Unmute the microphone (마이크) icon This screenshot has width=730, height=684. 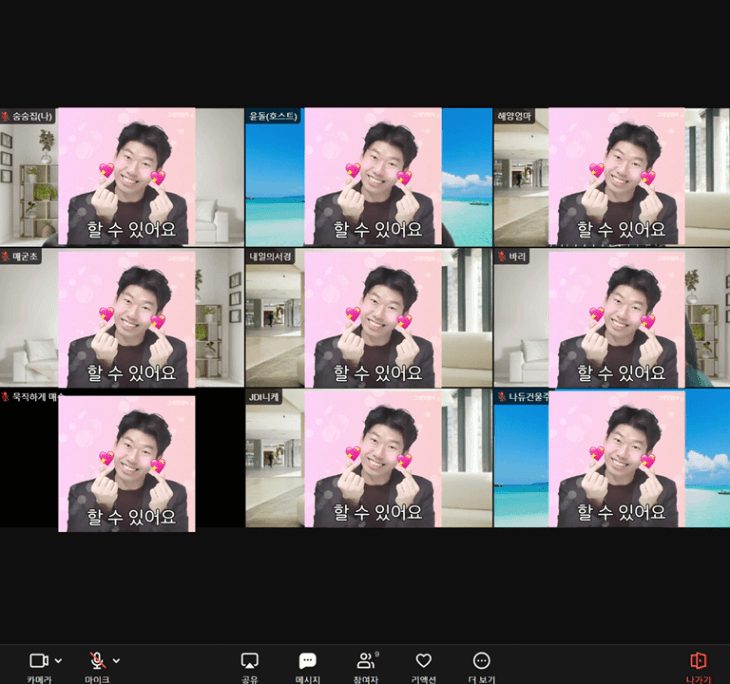click(97, 661)
